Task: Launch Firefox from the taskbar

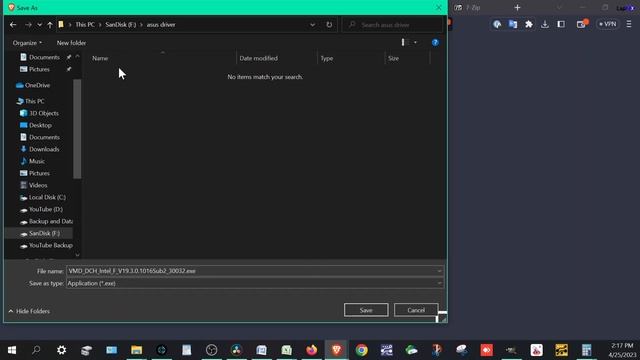Action: click(311, 350)
